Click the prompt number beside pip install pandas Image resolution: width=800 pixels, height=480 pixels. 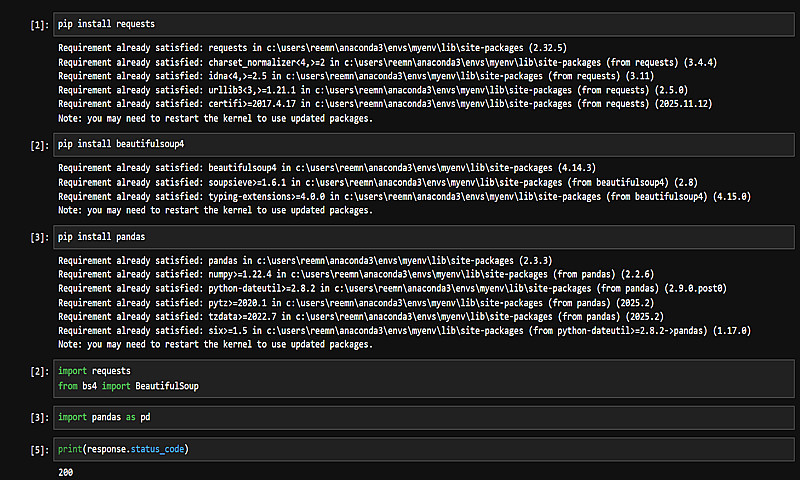click(37, 239)
